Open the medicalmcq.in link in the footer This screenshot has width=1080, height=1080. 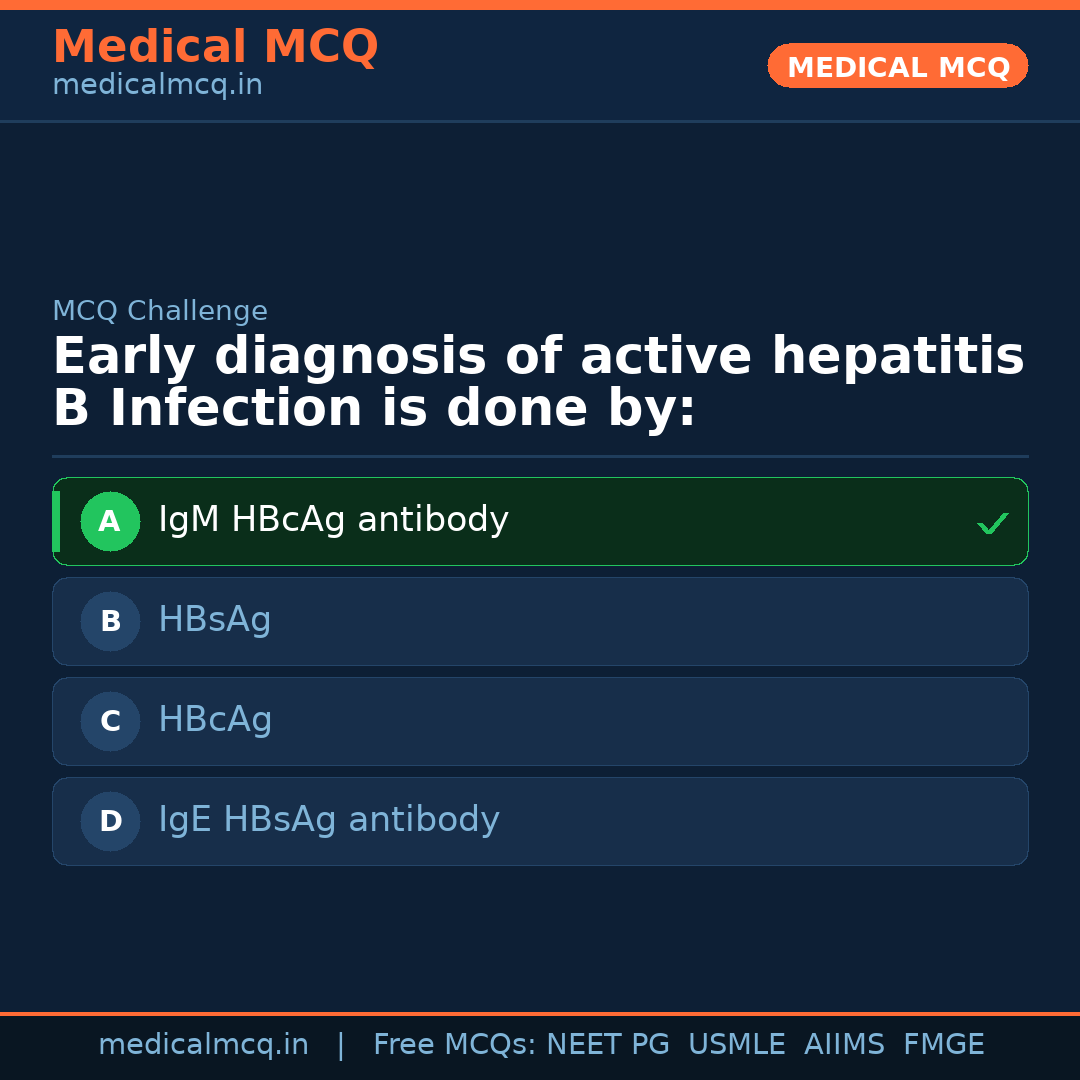coord(203,1045)
